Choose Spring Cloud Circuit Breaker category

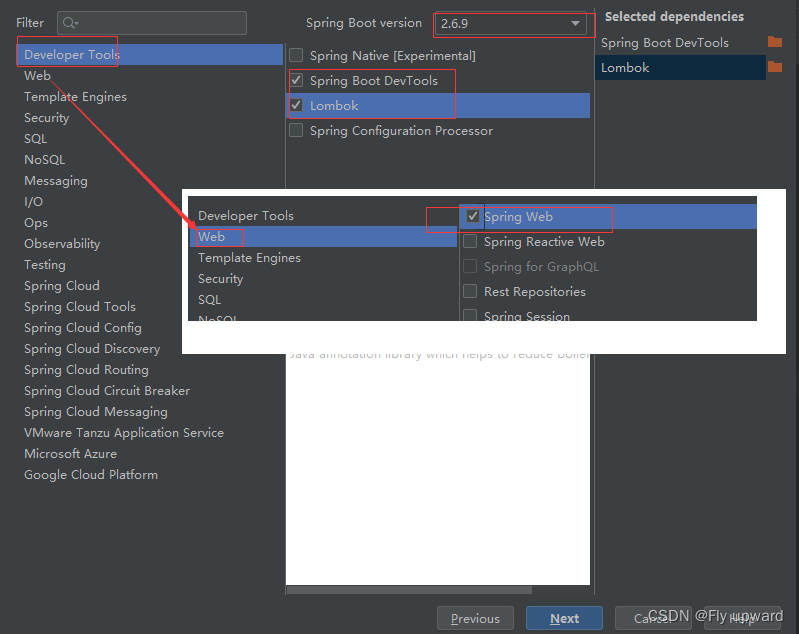(x=107, y=391)
